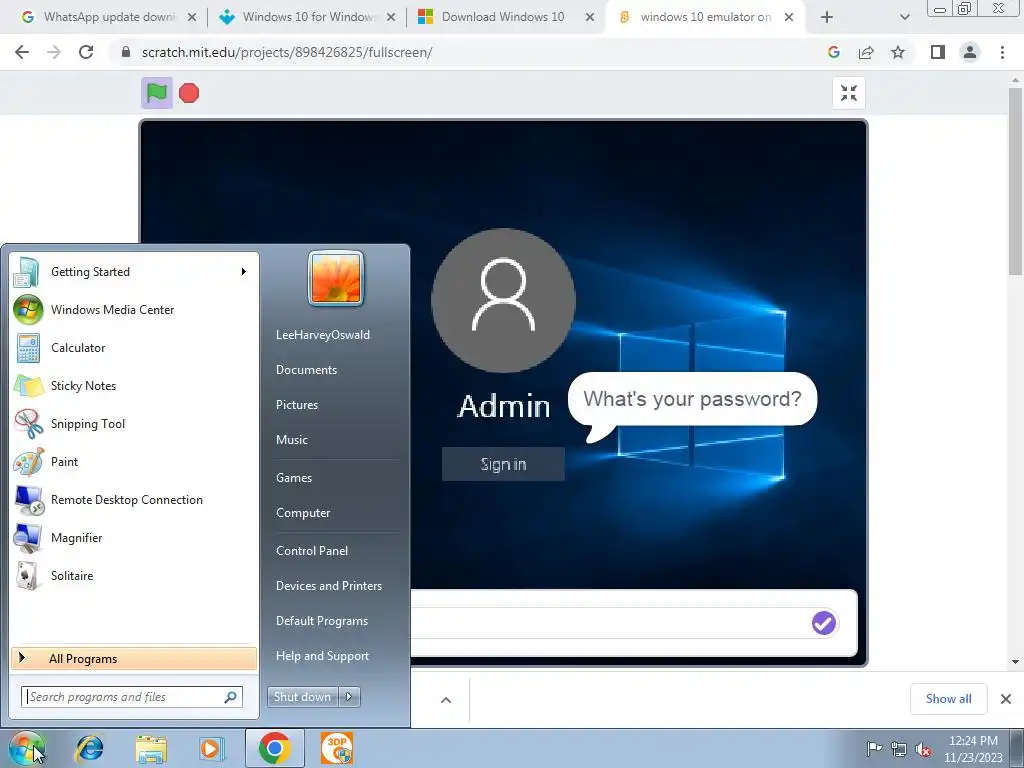Open Getting Started from Start menu

pyautogui.click(x=135, y=272)
